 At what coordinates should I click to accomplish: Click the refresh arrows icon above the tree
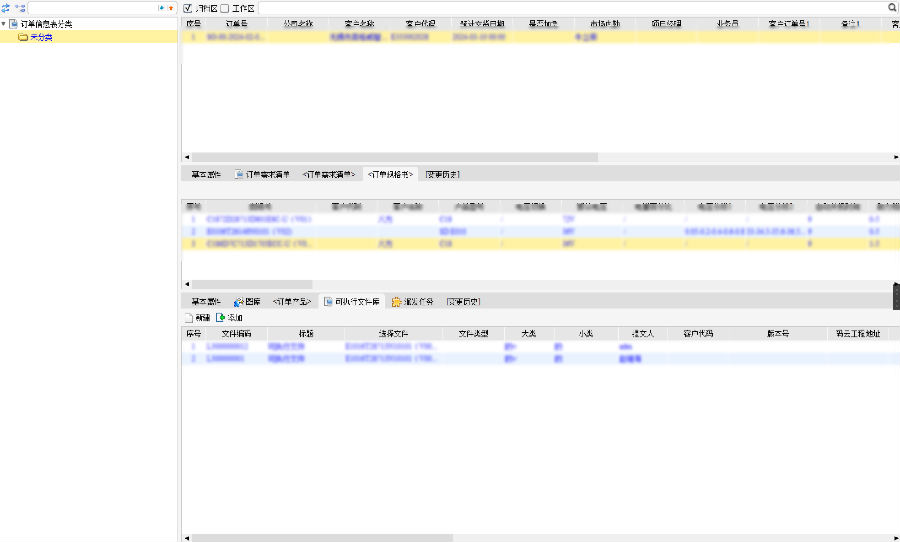pos(6,7)
